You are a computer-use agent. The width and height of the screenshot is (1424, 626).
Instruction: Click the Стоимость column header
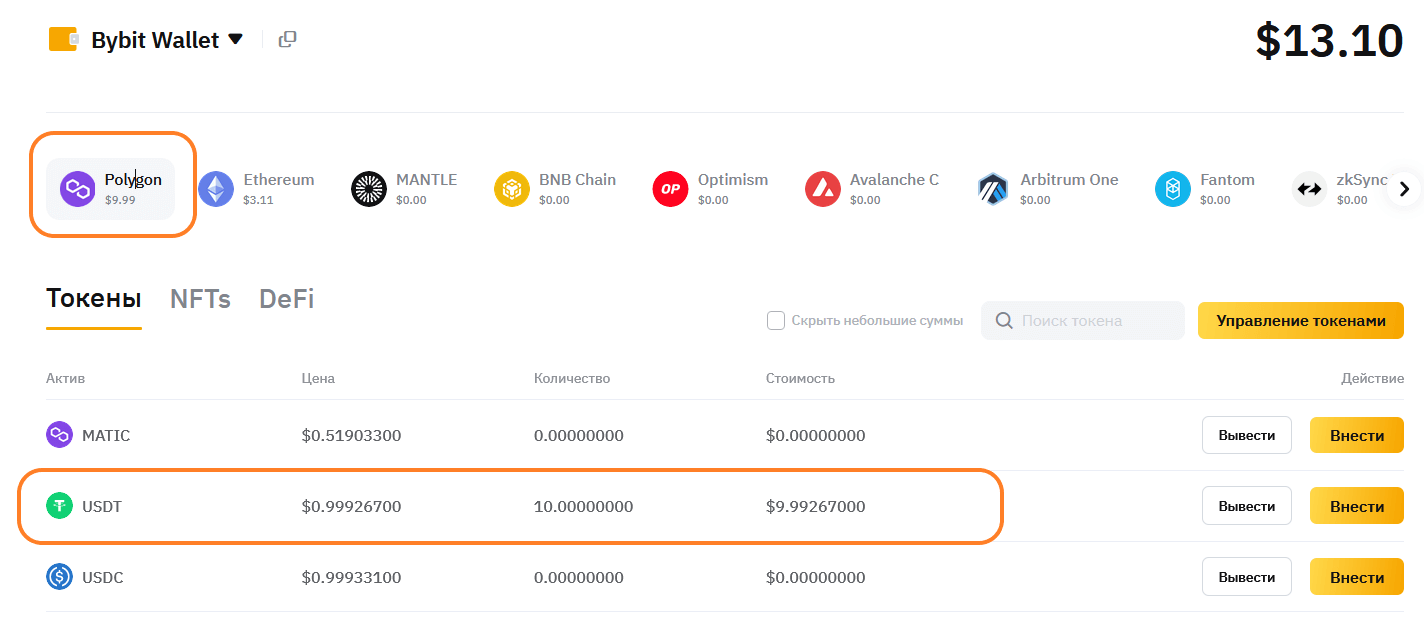click(x=800, y=378)
